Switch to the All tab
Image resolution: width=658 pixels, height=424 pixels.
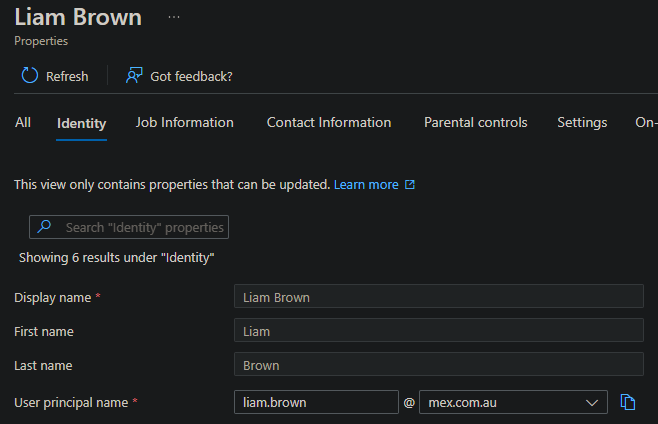pos(23,122)
